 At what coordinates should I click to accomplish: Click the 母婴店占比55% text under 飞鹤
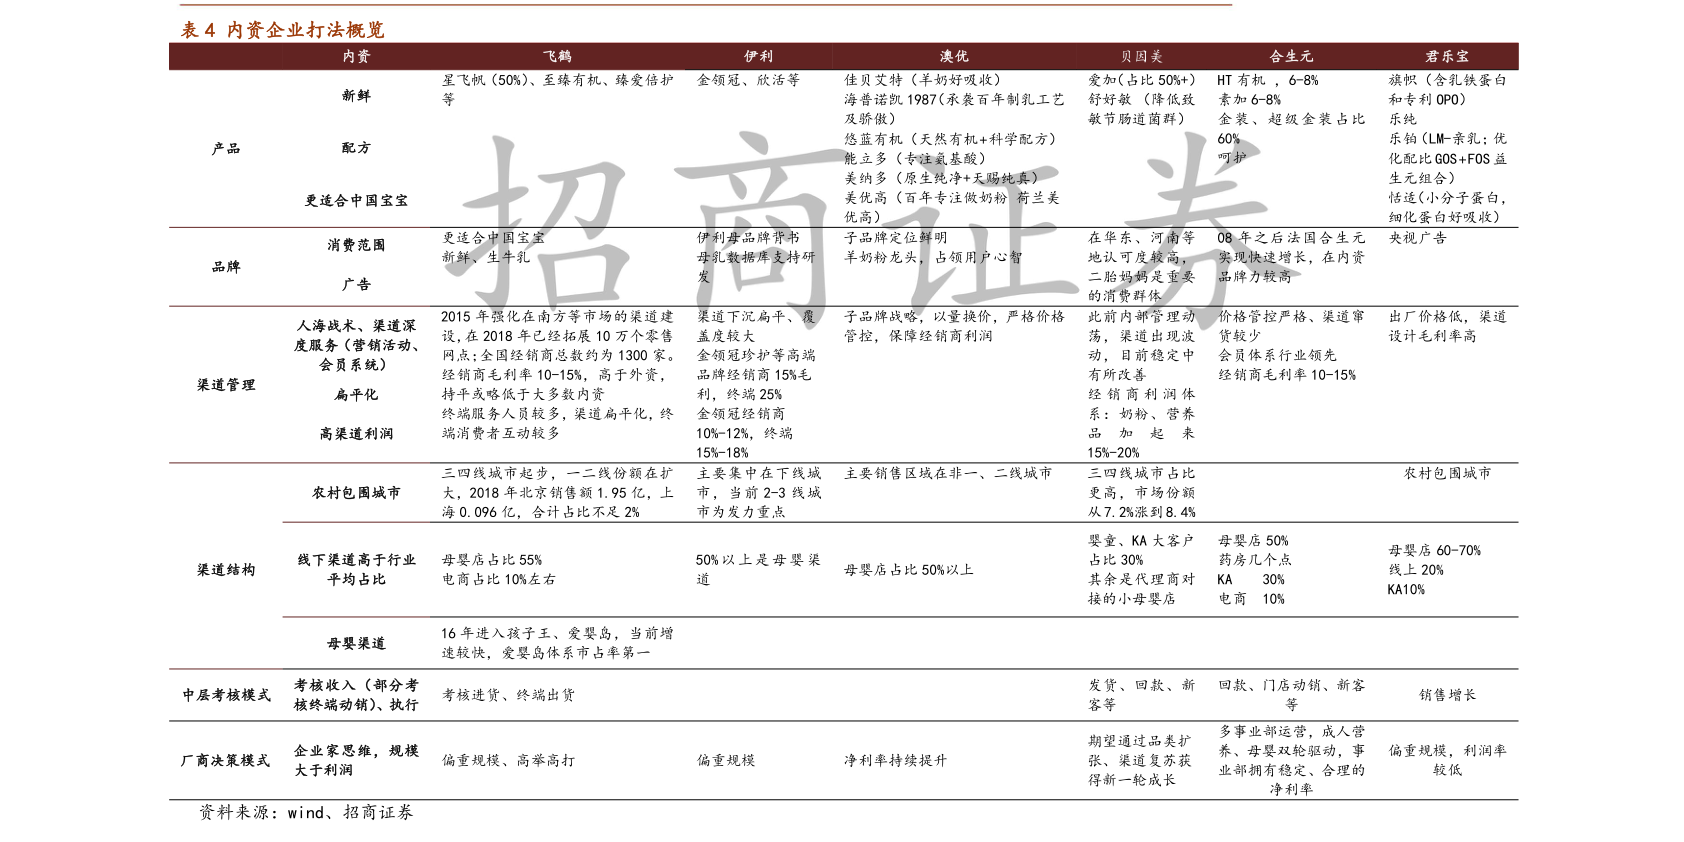point(492,560)
